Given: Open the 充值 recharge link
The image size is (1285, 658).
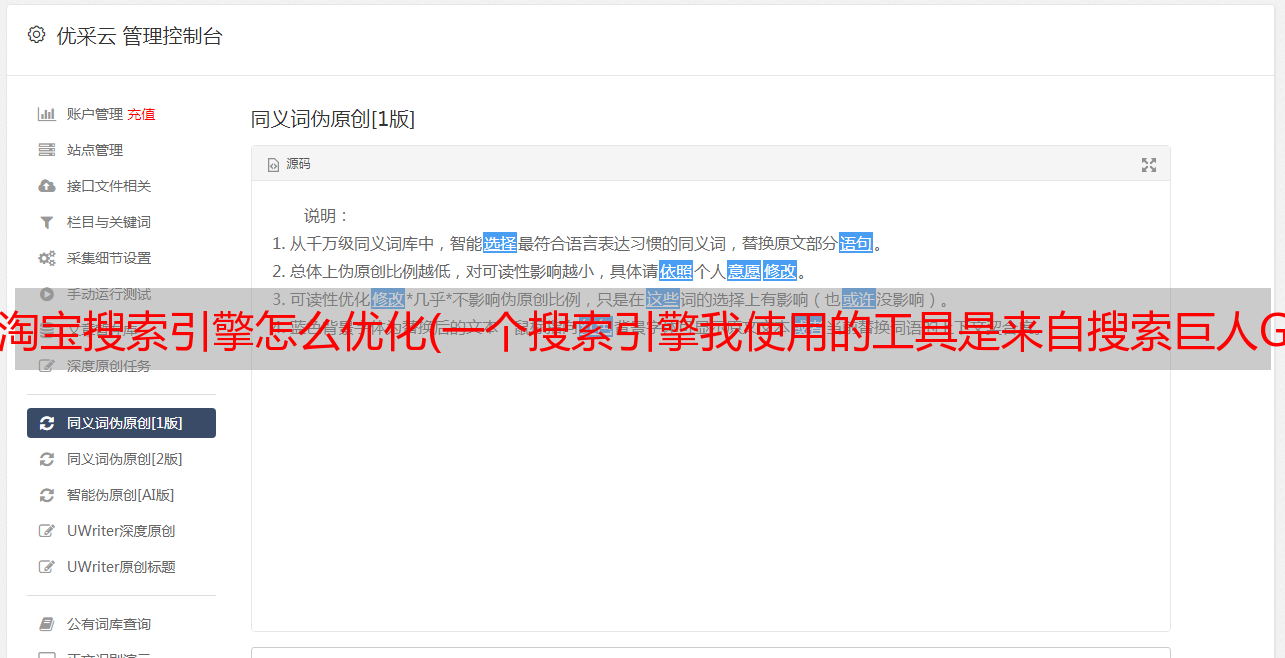Looking at the screenshot, I should click(x=141, y=114).
